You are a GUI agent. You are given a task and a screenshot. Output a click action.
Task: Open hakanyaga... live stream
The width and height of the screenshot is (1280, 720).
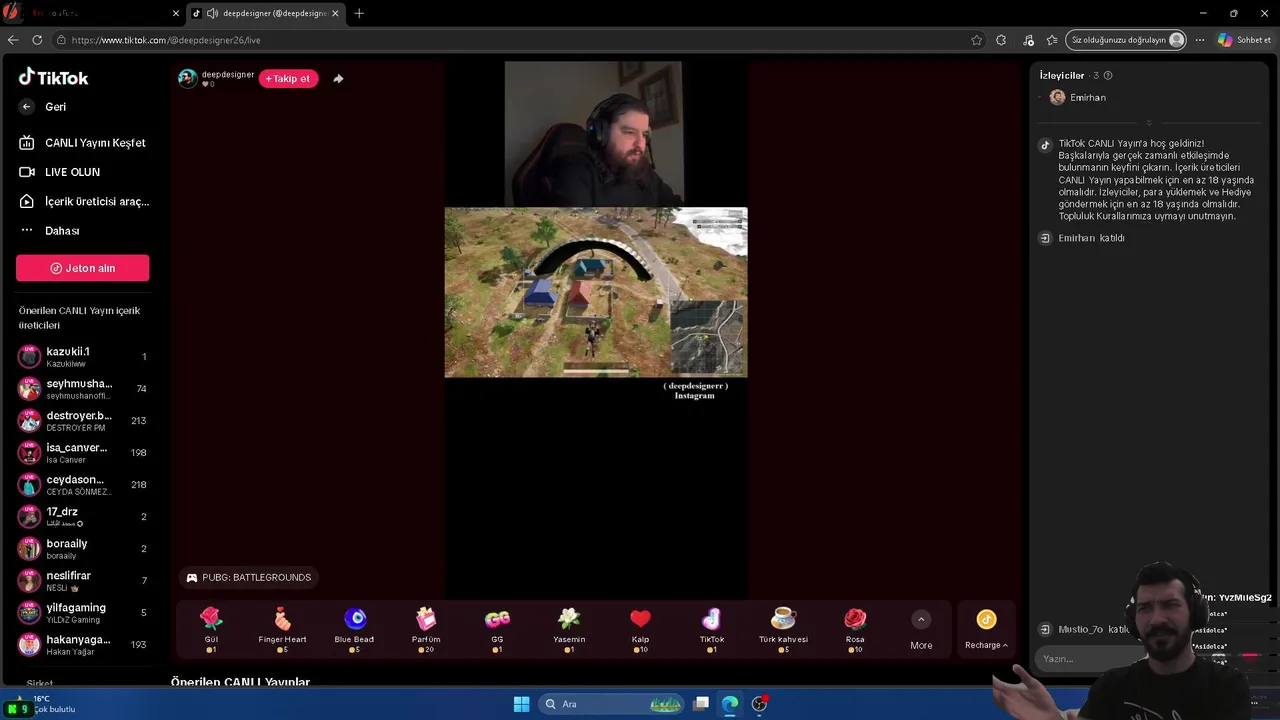point(83,645)
